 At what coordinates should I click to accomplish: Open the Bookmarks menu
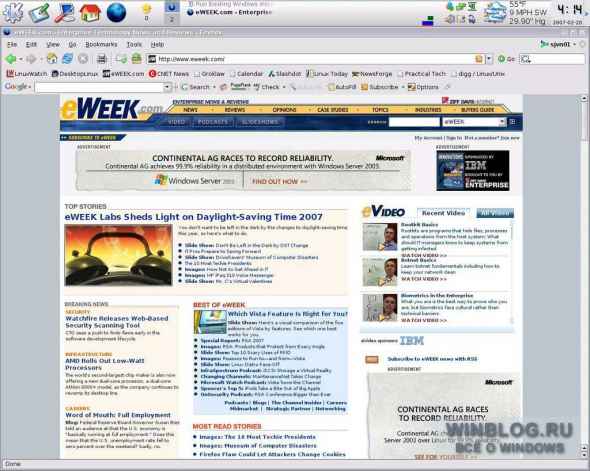pos(101,44)
